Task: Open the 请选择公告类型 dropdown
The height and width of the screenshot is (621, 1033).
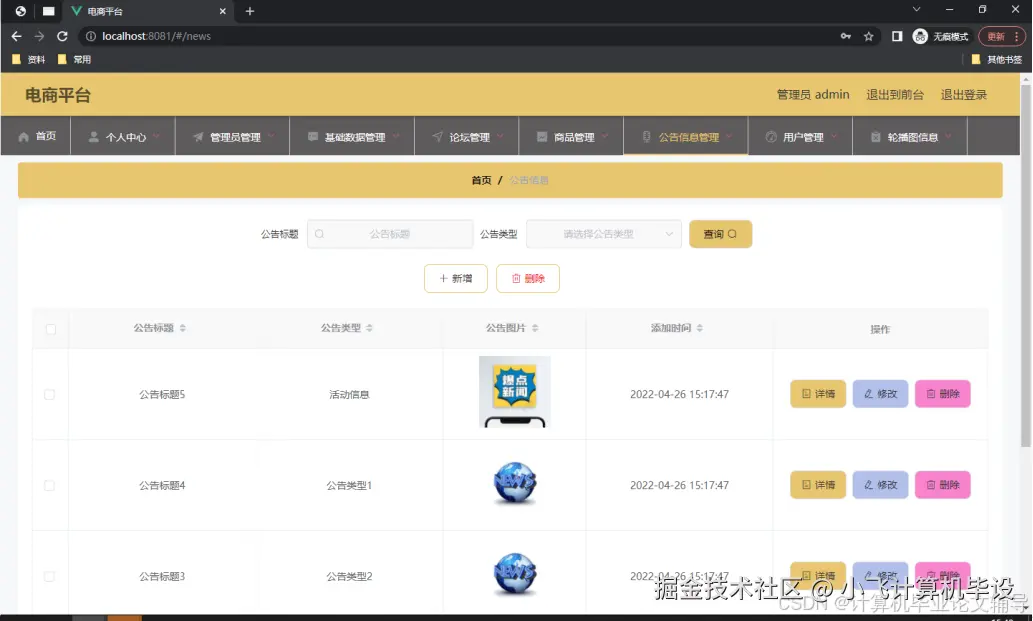Action: [603, 233]
